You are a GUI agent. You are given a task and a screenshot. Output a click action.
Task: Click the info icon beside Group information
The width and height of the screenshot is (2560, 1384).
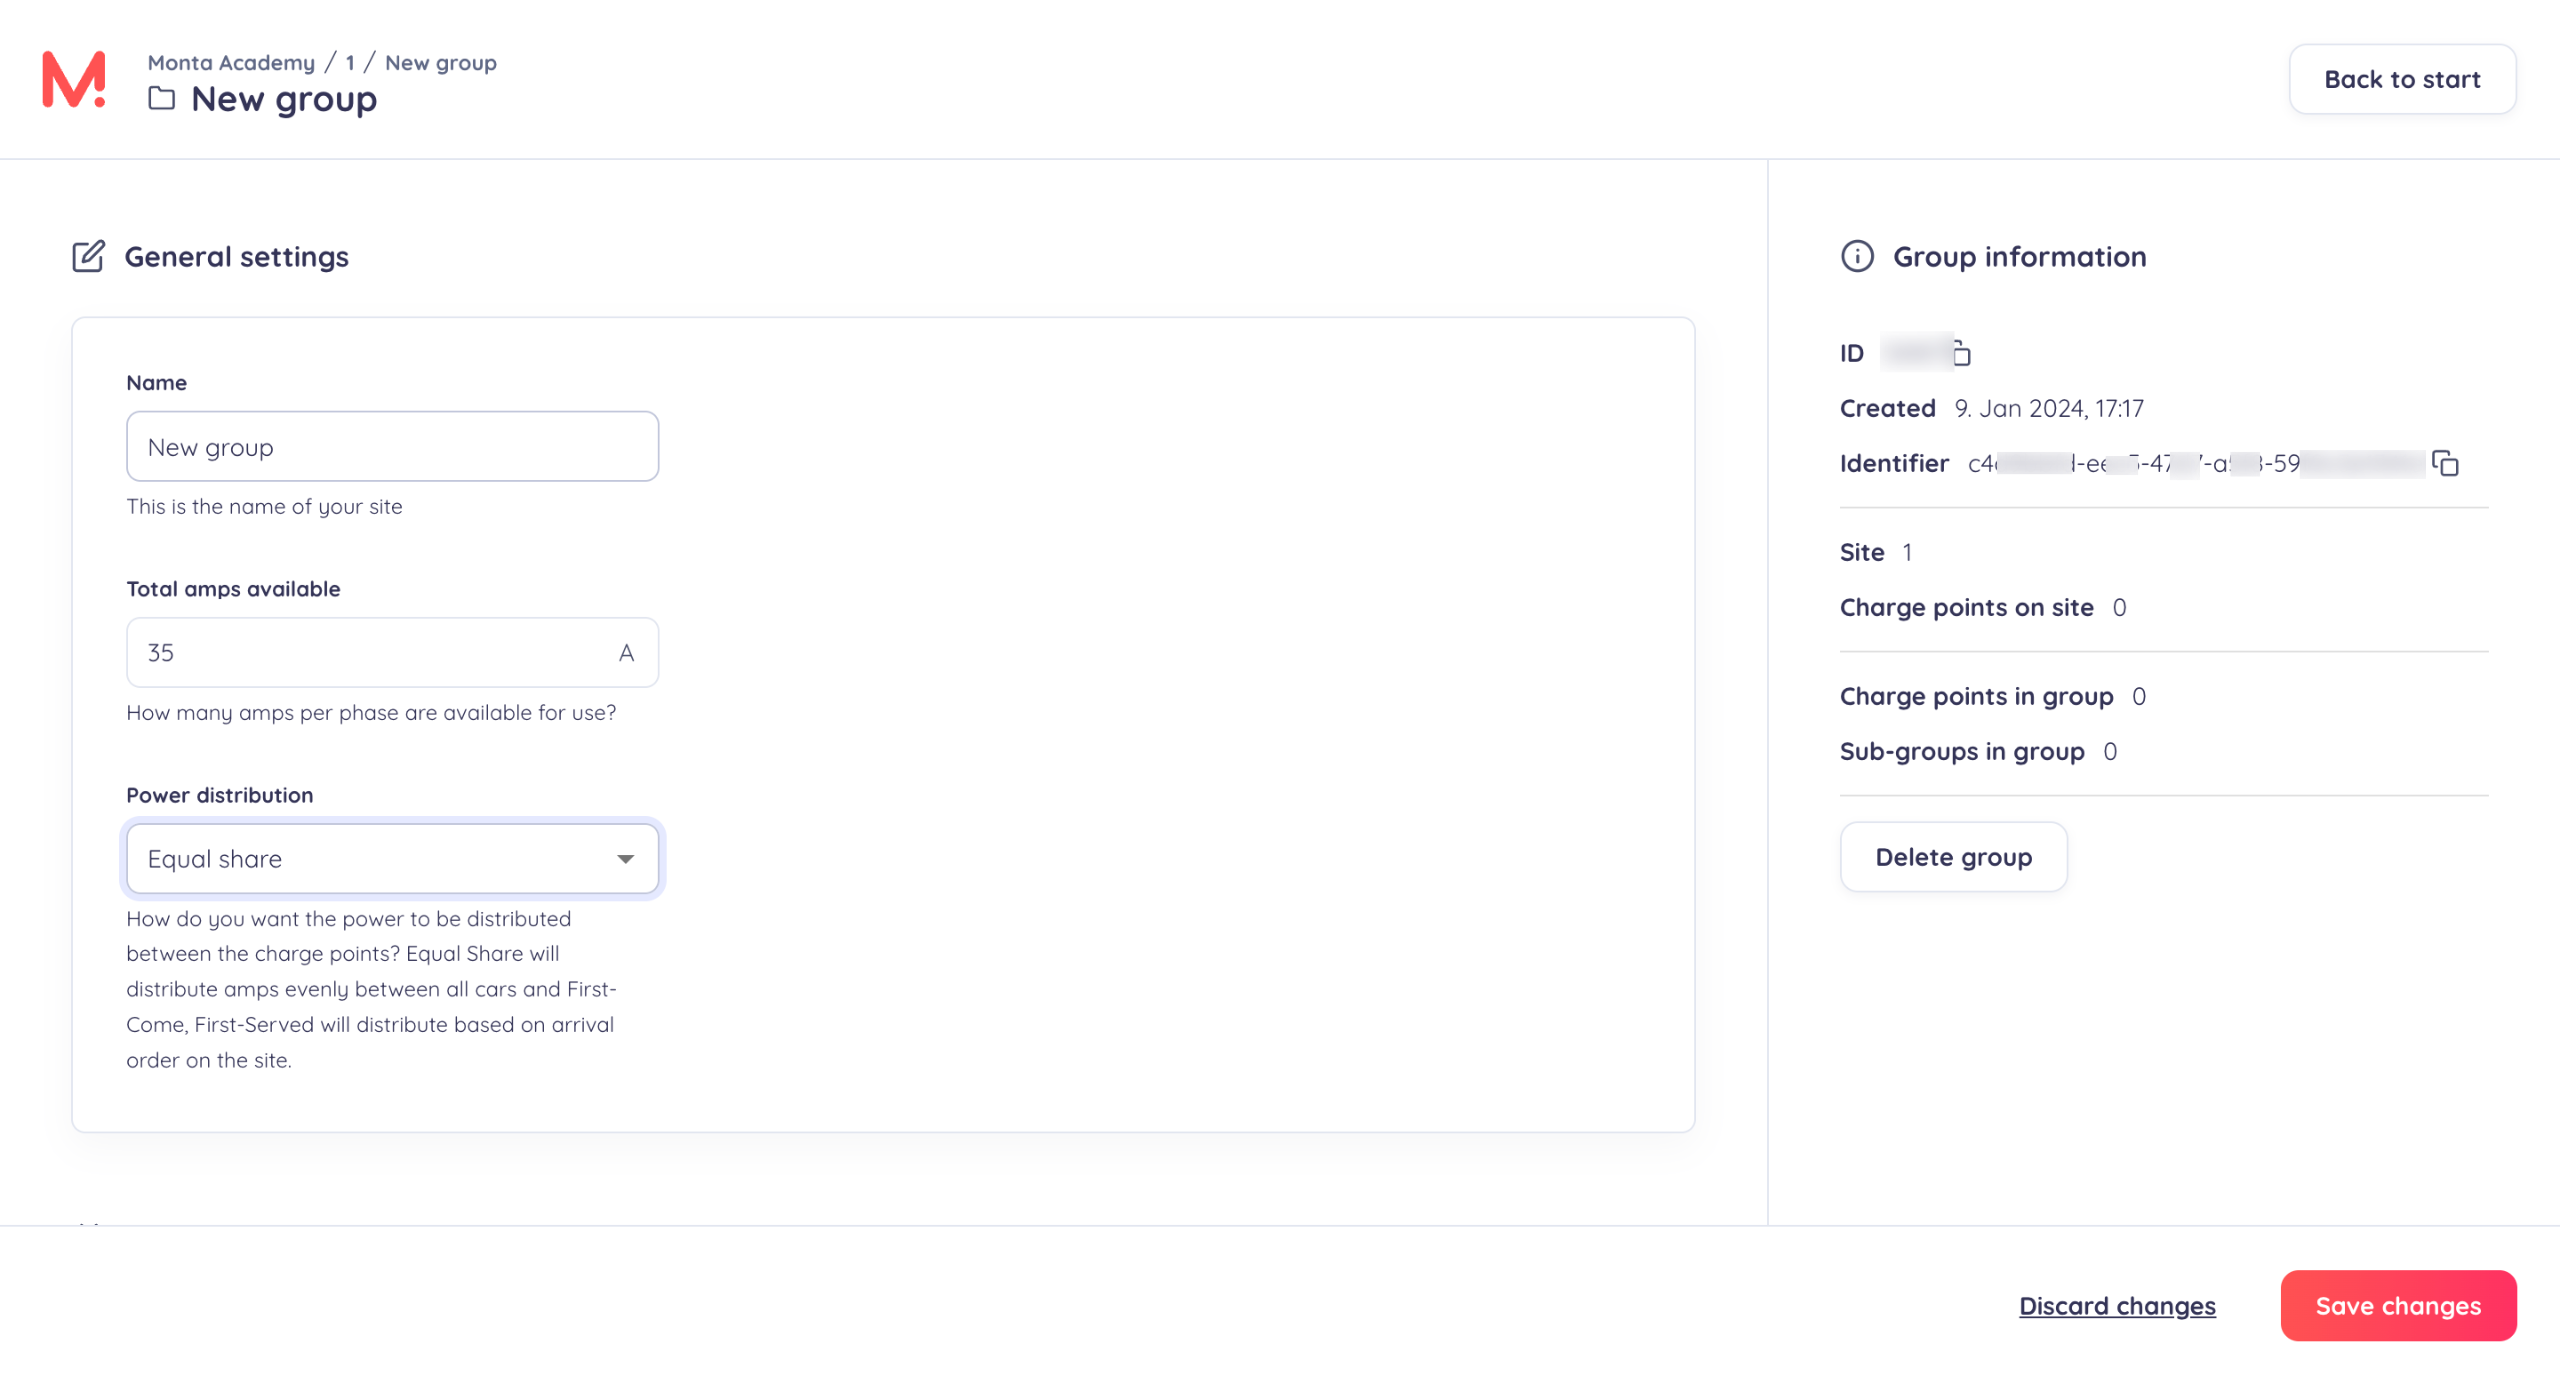coord(1857,256)
